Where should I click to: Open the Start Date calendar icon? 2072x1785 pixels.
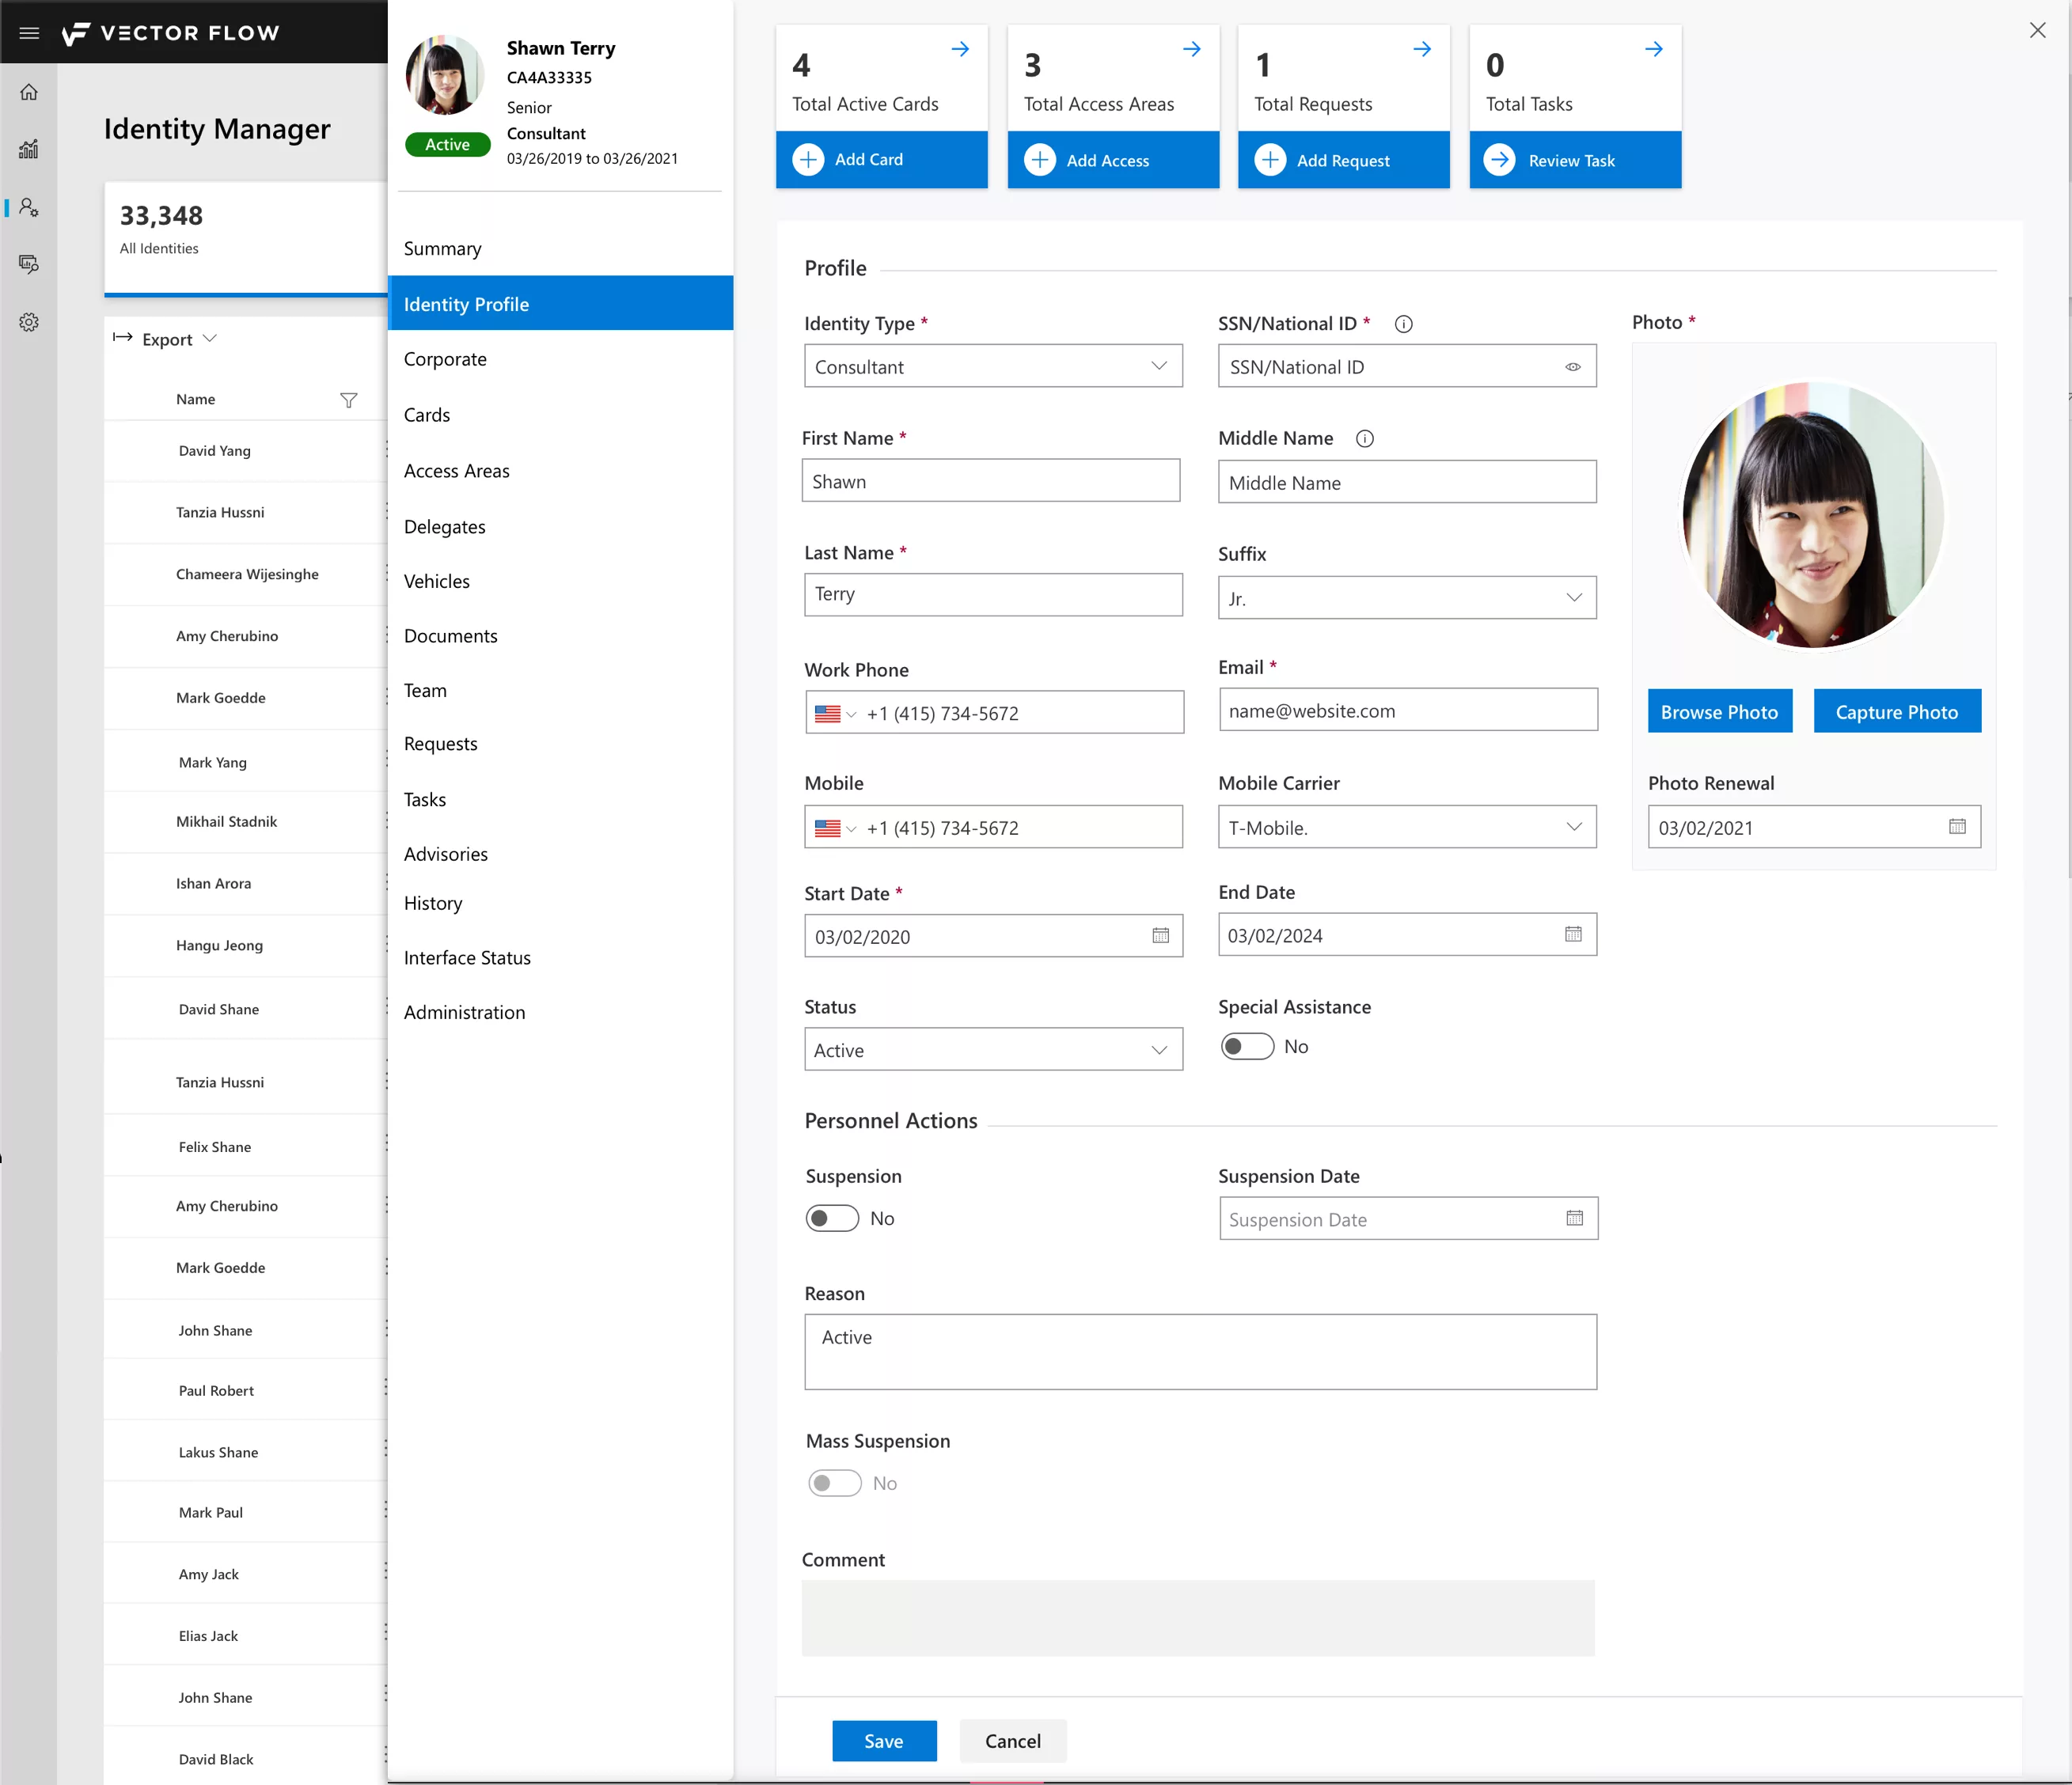coord(1160,936)
